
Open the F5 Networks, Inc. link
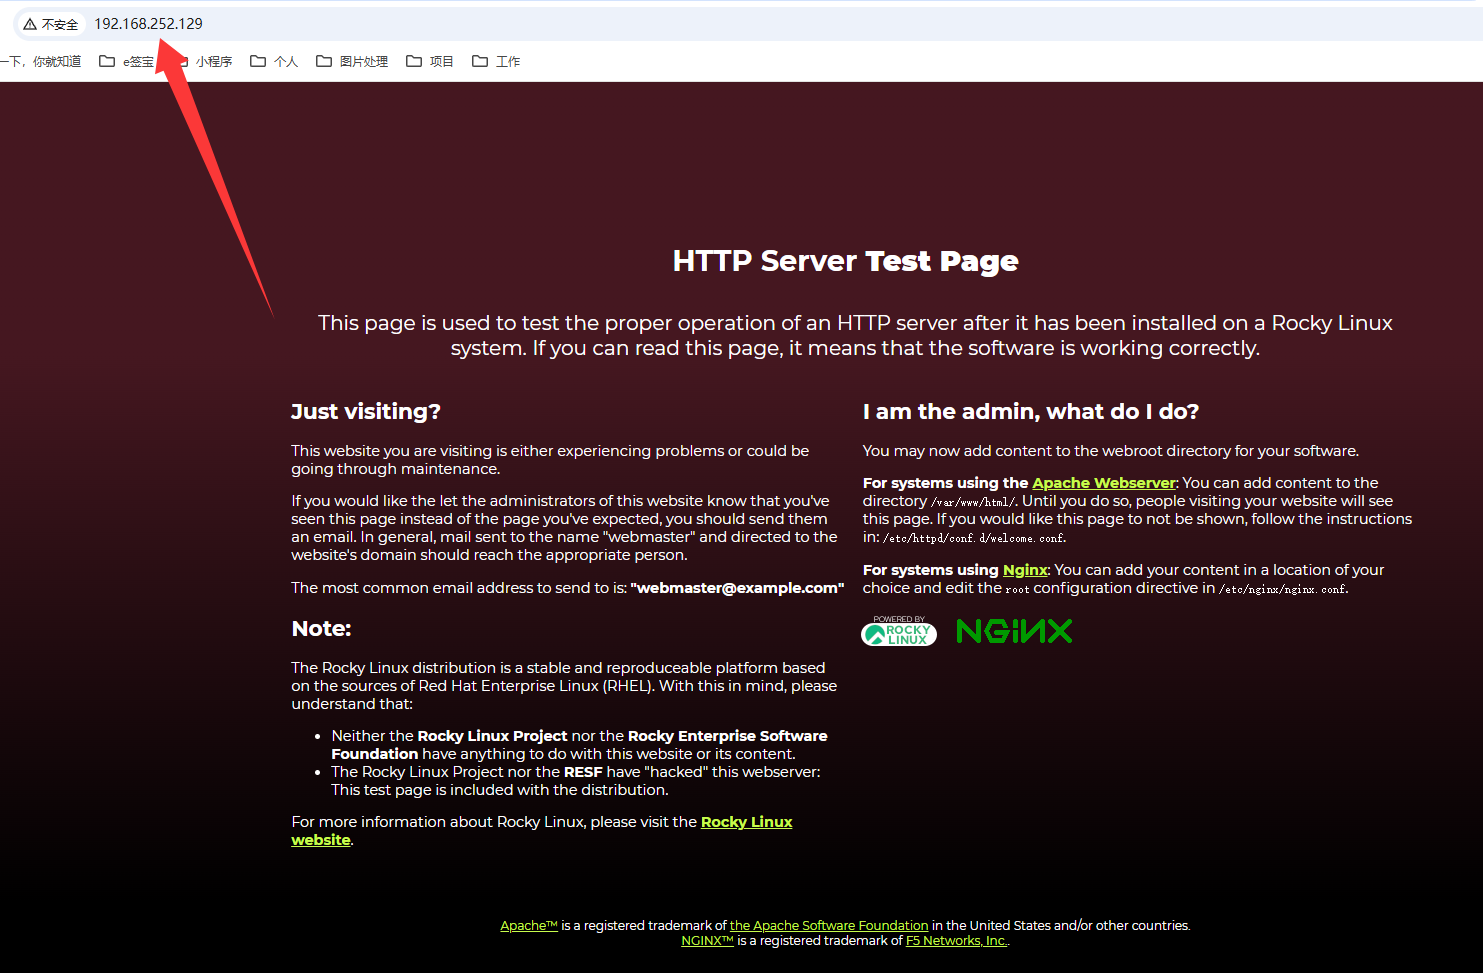coord(956,941)
